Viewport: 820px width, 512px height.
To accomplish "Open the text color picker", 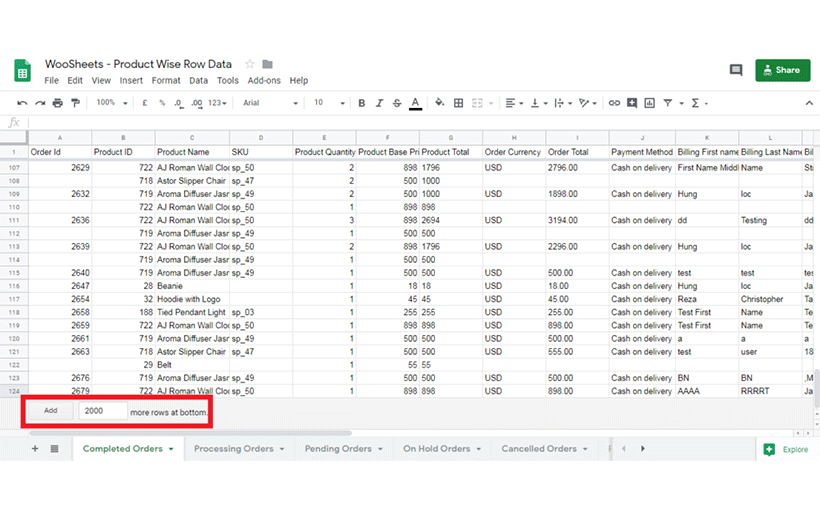I will click(x=415, y=103).
